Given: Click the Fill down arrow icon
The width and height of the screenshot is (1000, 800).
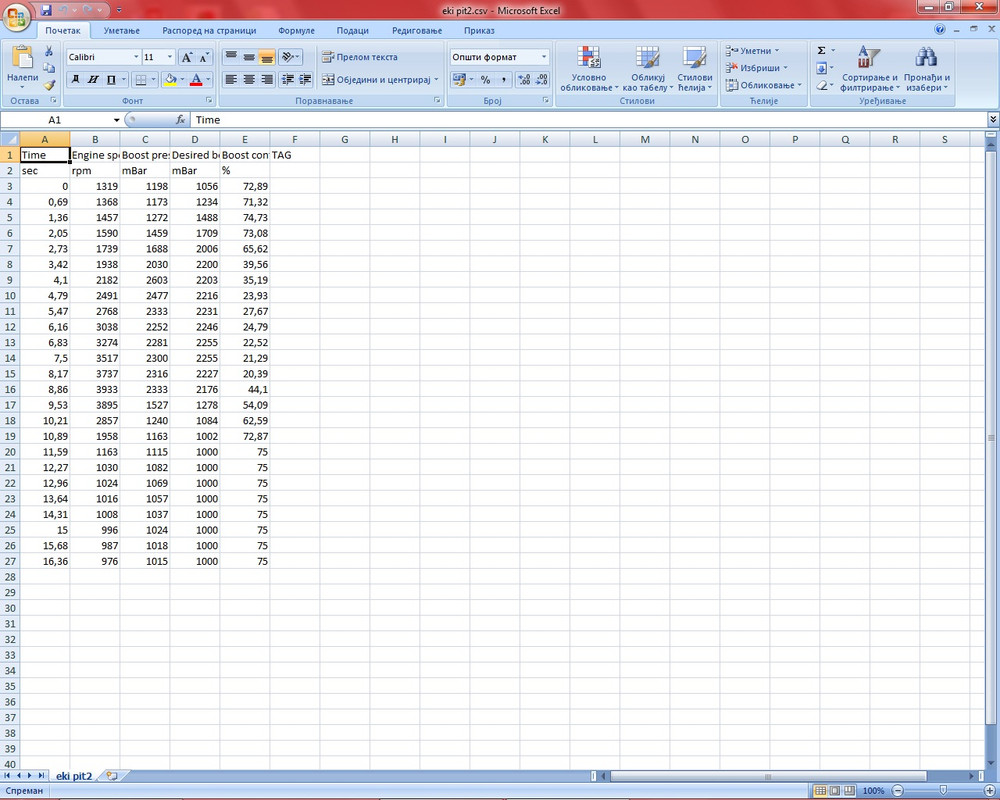Looking at the screenshot, I should pos(821,68).
